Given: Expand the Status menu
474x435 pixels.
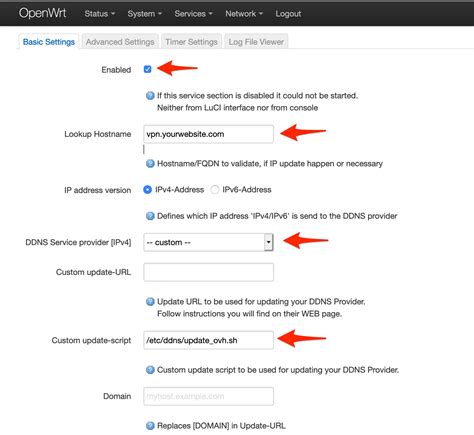Looking at the screenshot, I should [x=100, y=14].
